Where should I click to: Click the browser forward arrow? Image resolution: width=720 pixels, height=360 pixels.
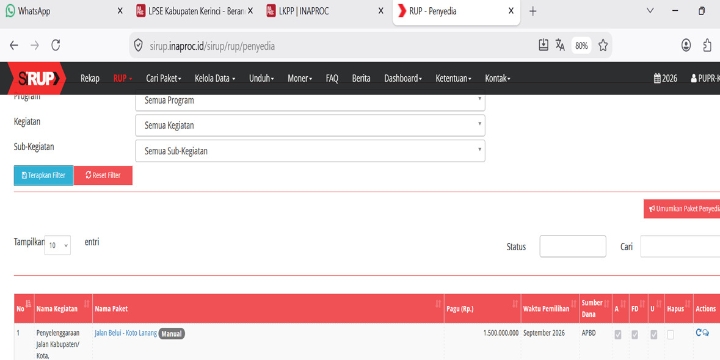[x=34, y=45]
